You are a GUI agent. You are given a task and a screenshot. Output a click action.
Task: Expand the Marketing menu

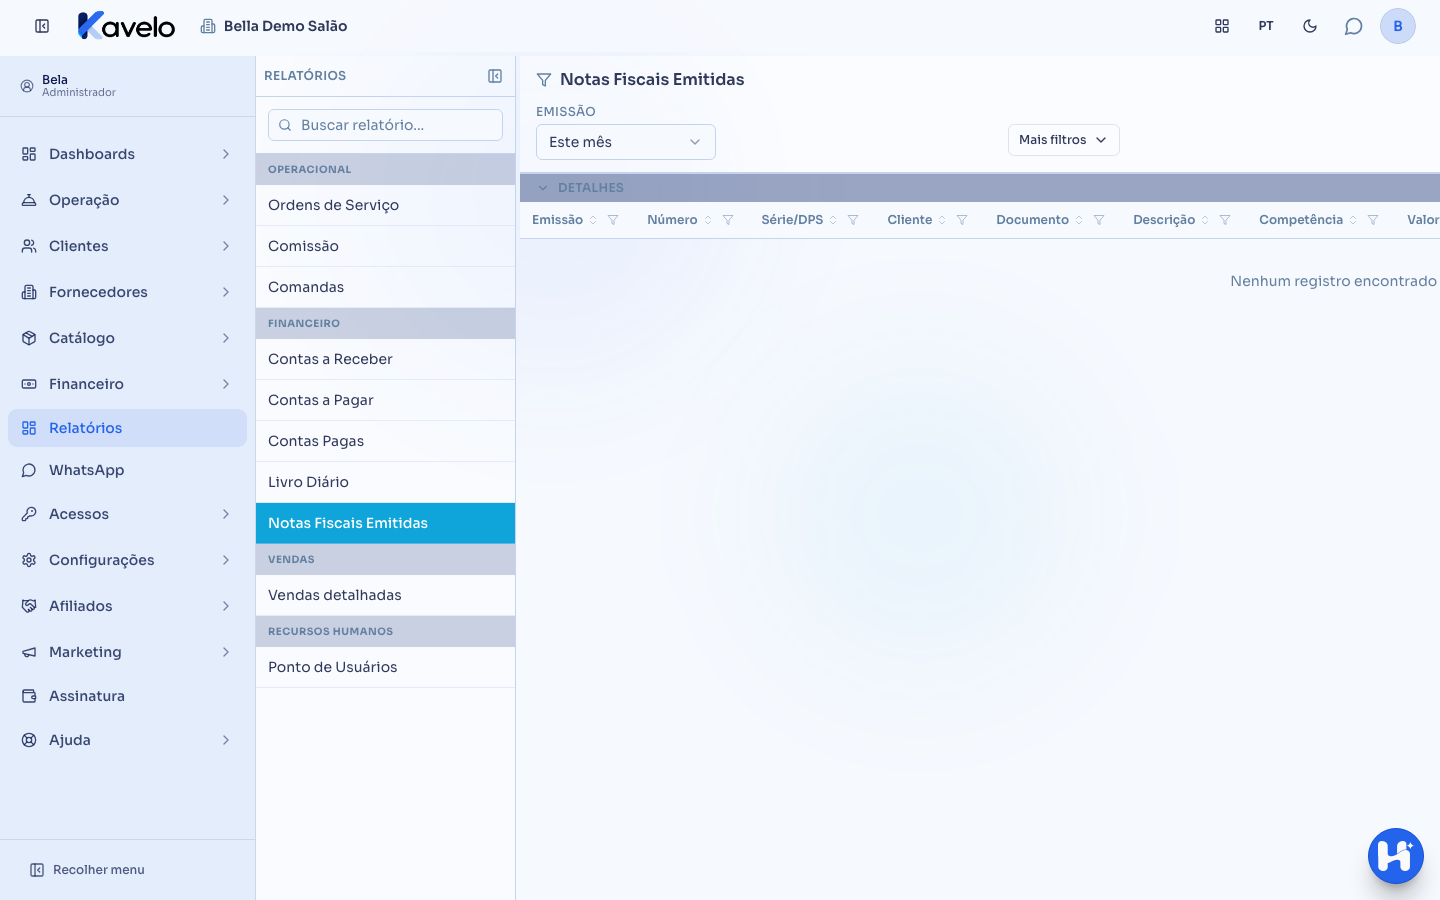(127, 652)
